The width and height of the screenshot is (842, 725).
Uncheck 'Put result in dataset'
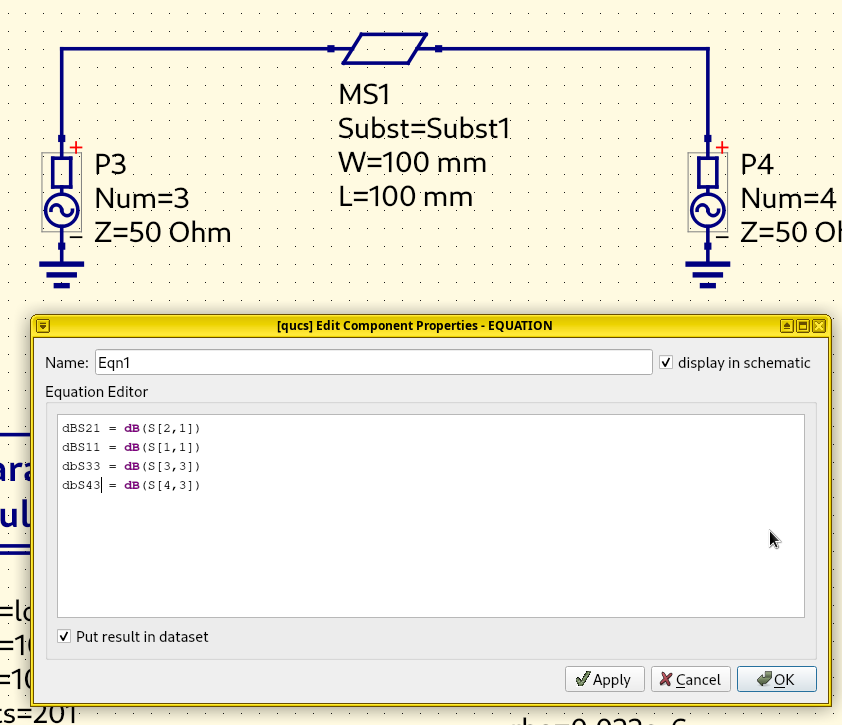[x=65, y=636]
